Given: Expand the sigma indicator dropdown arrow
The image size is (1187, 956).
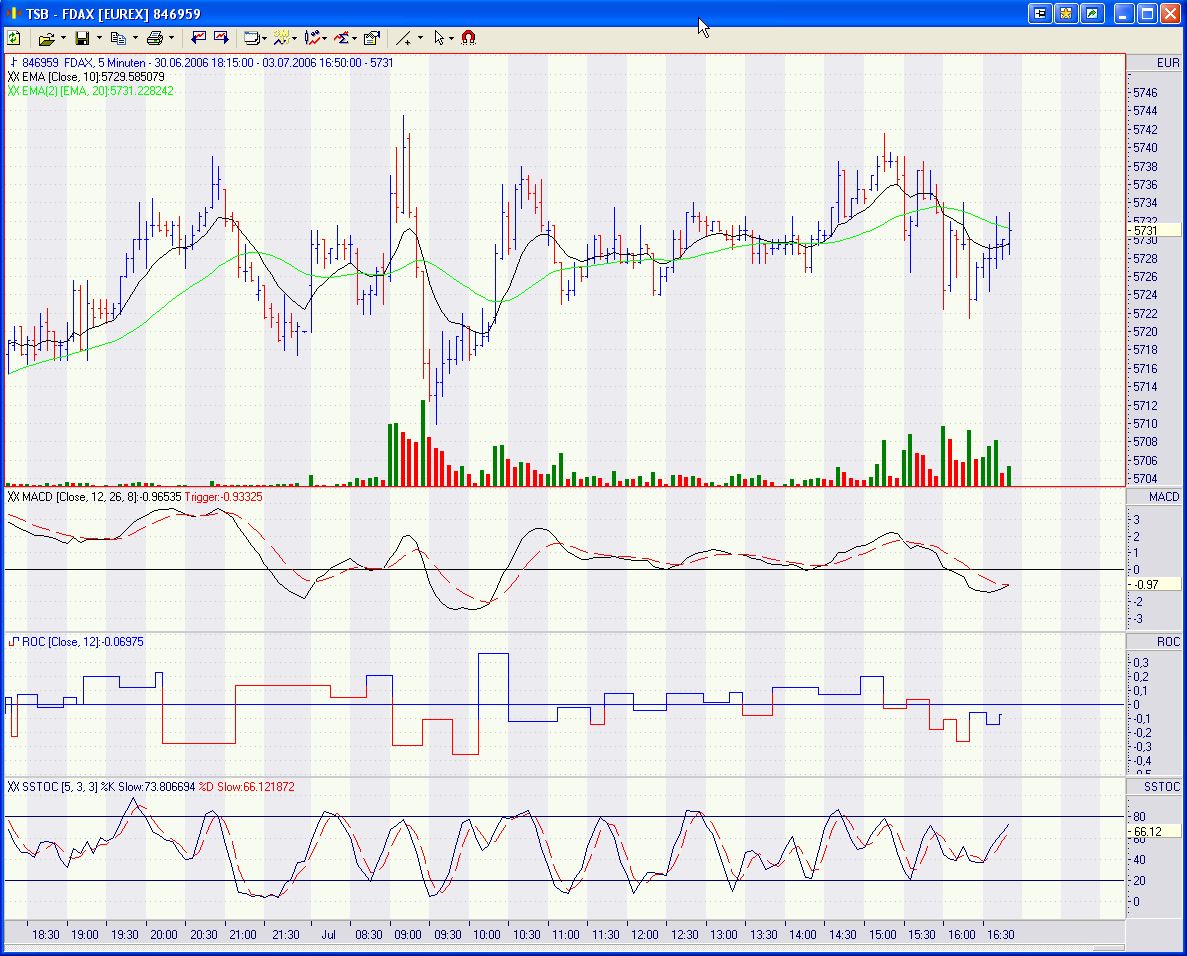Looking at the screenshot, I should [354, 39].
